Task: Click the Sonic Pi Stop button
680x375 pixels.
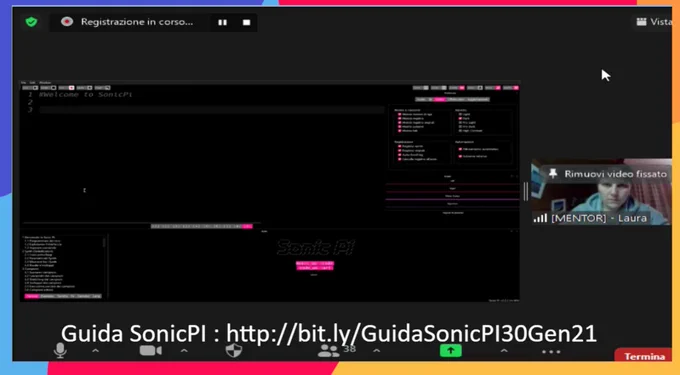Action: tap(48, 88)
